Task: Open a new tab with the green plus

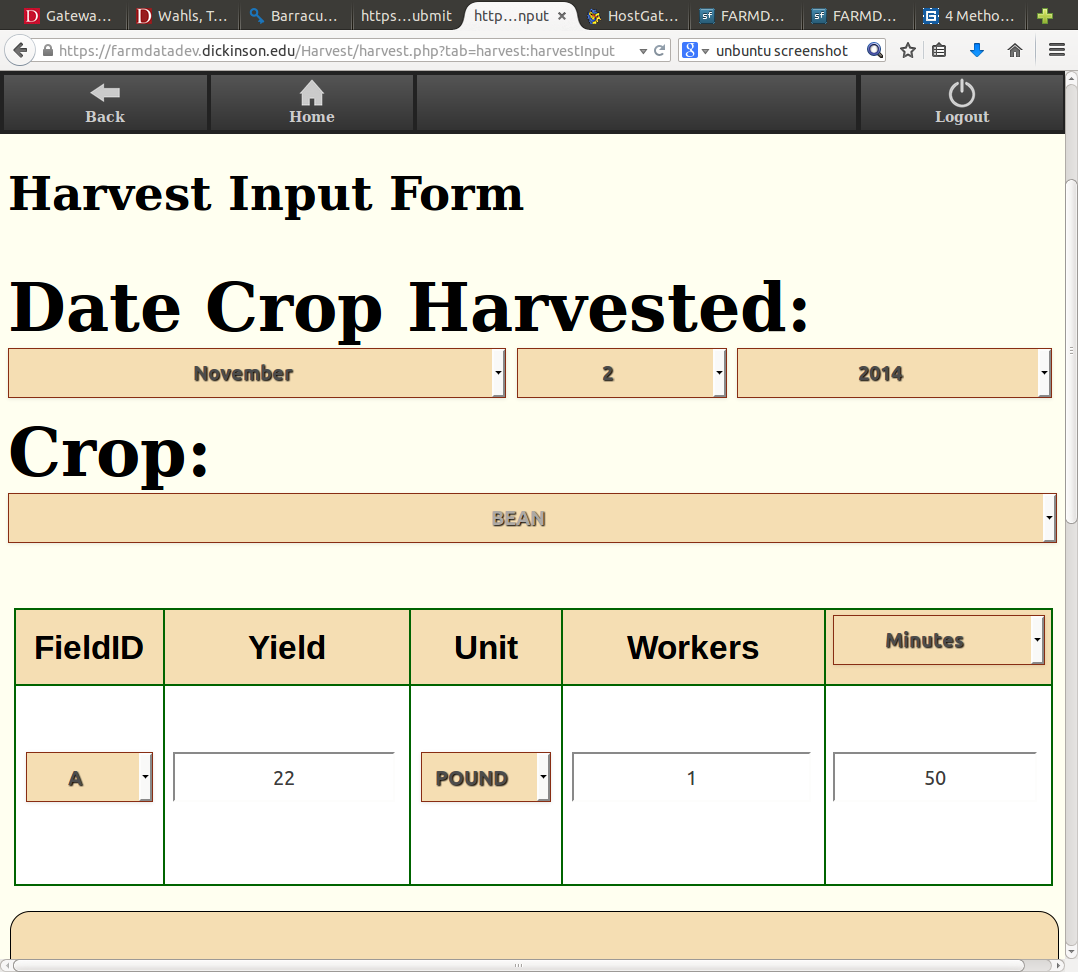Action: coord(1044,16)
